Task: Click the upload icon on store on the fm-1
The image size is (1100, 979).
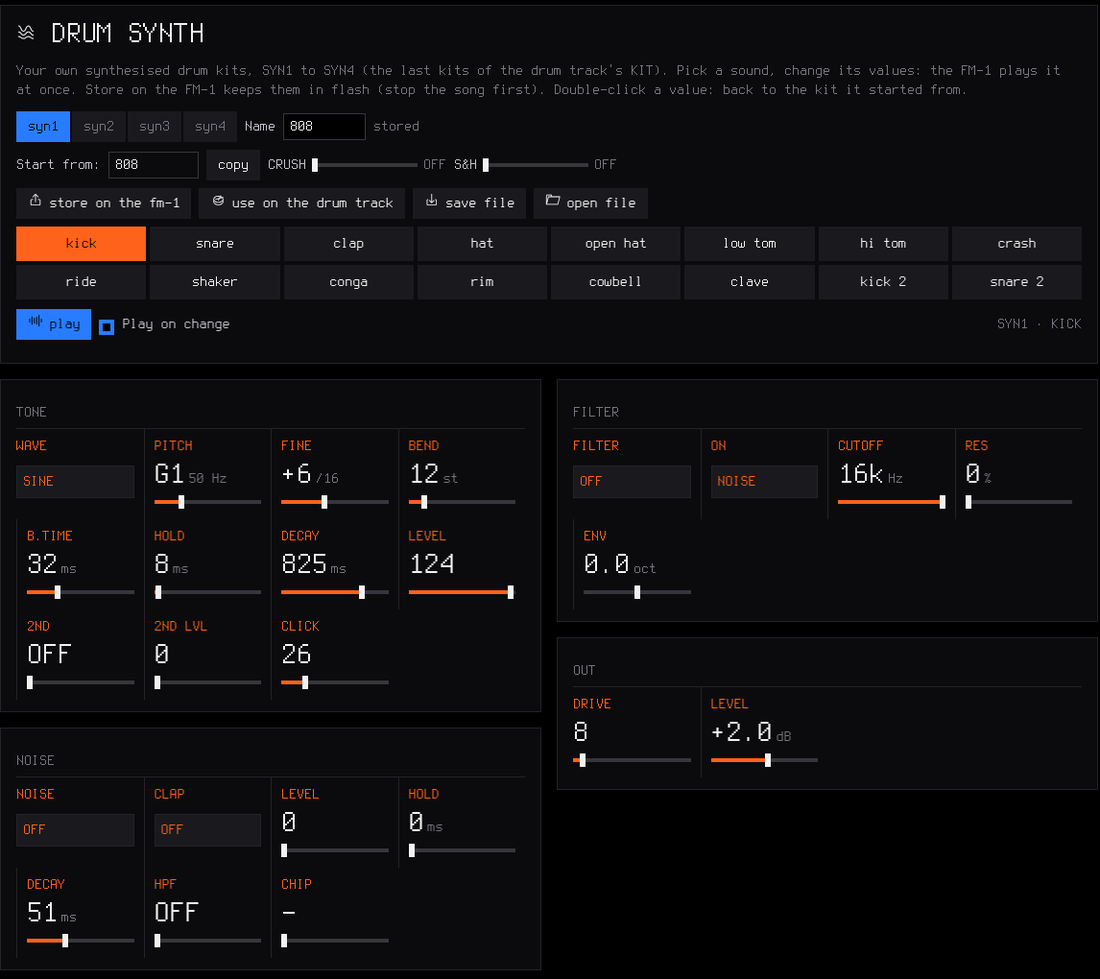Action: point(35,201)
